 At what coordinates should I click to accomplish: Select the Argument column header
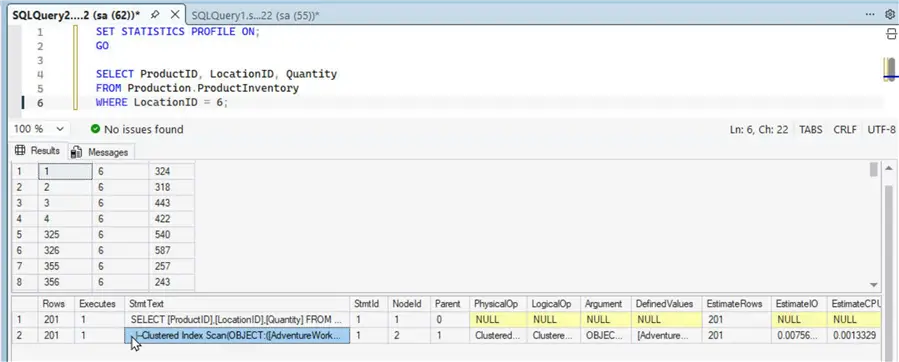click(x=606, y=303)
